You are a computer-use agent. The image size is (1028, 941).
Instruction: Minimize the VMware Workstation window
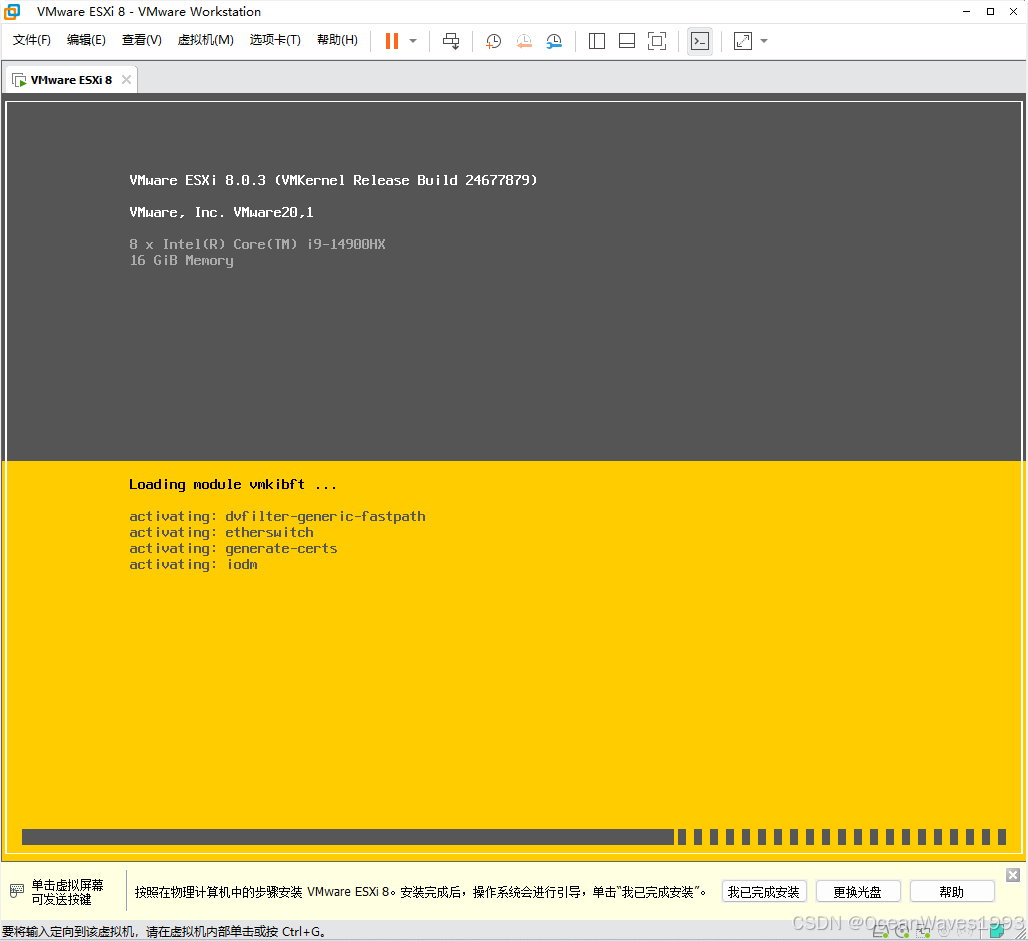coord(966,11)
